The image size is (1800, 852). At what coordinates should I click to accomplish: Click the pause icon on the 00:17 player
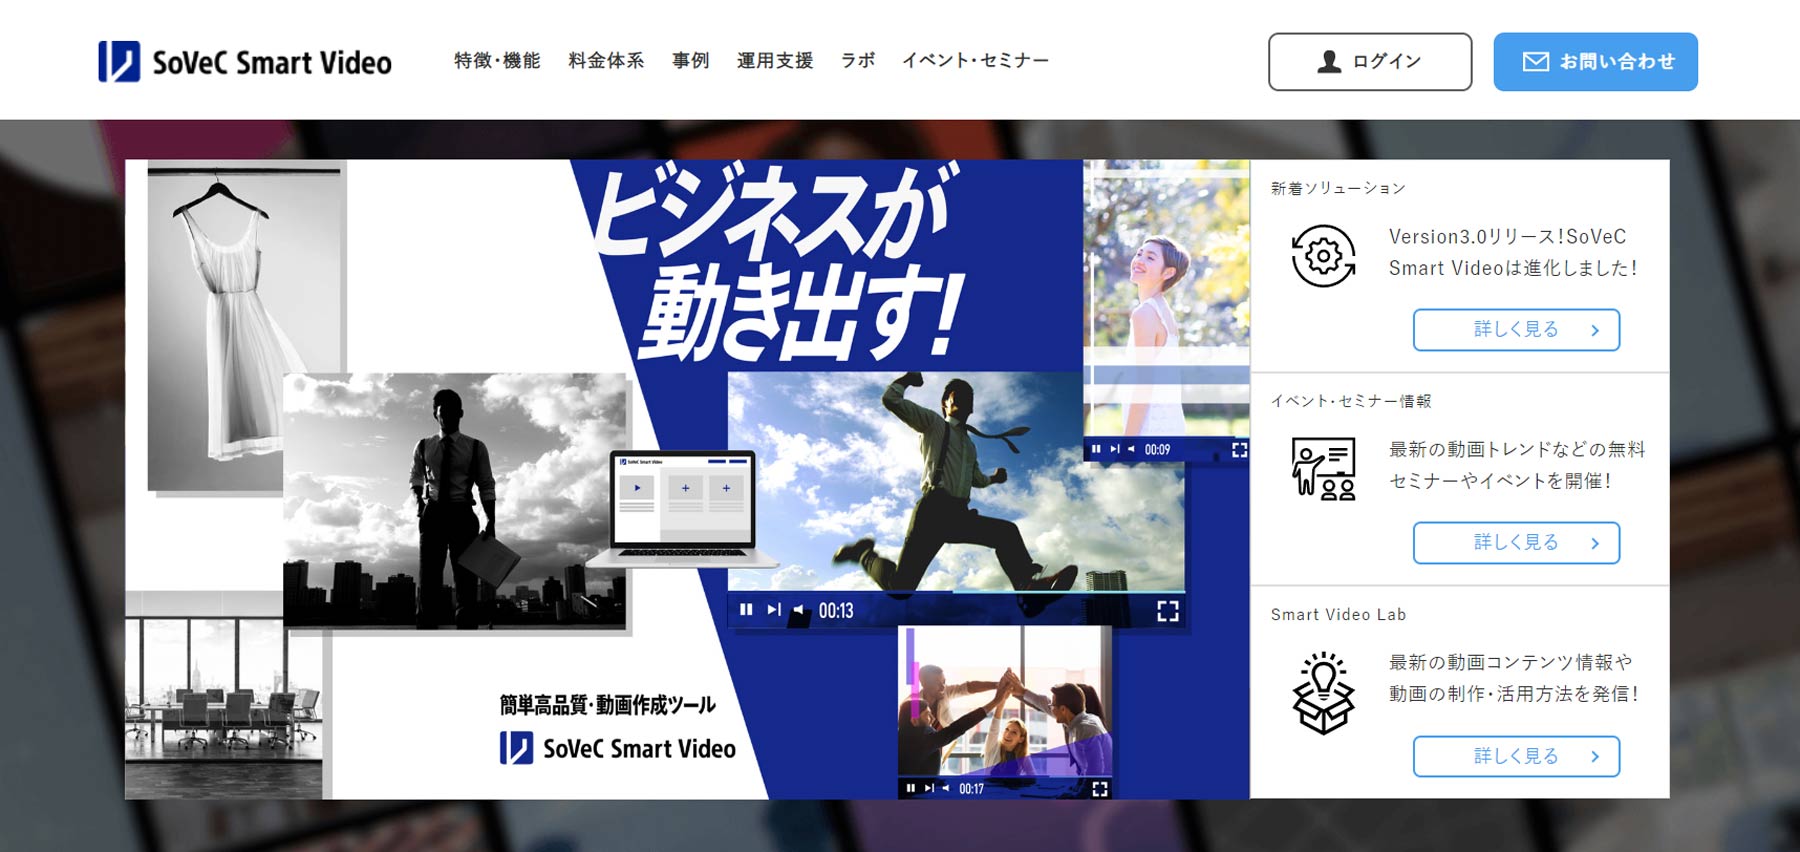pyautogui.click(x=910, y=788)
